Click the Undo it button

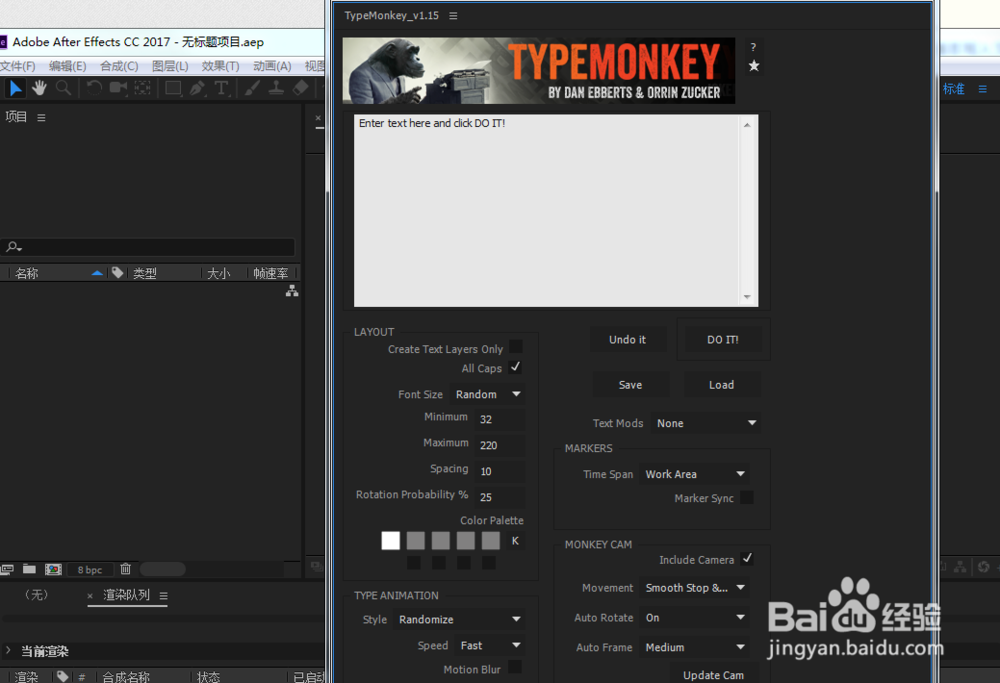click(628, 340)
